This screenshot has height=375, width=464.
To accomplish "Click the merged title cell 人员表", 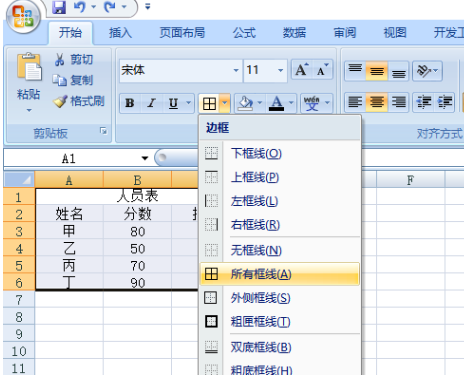I will [137, 196].
